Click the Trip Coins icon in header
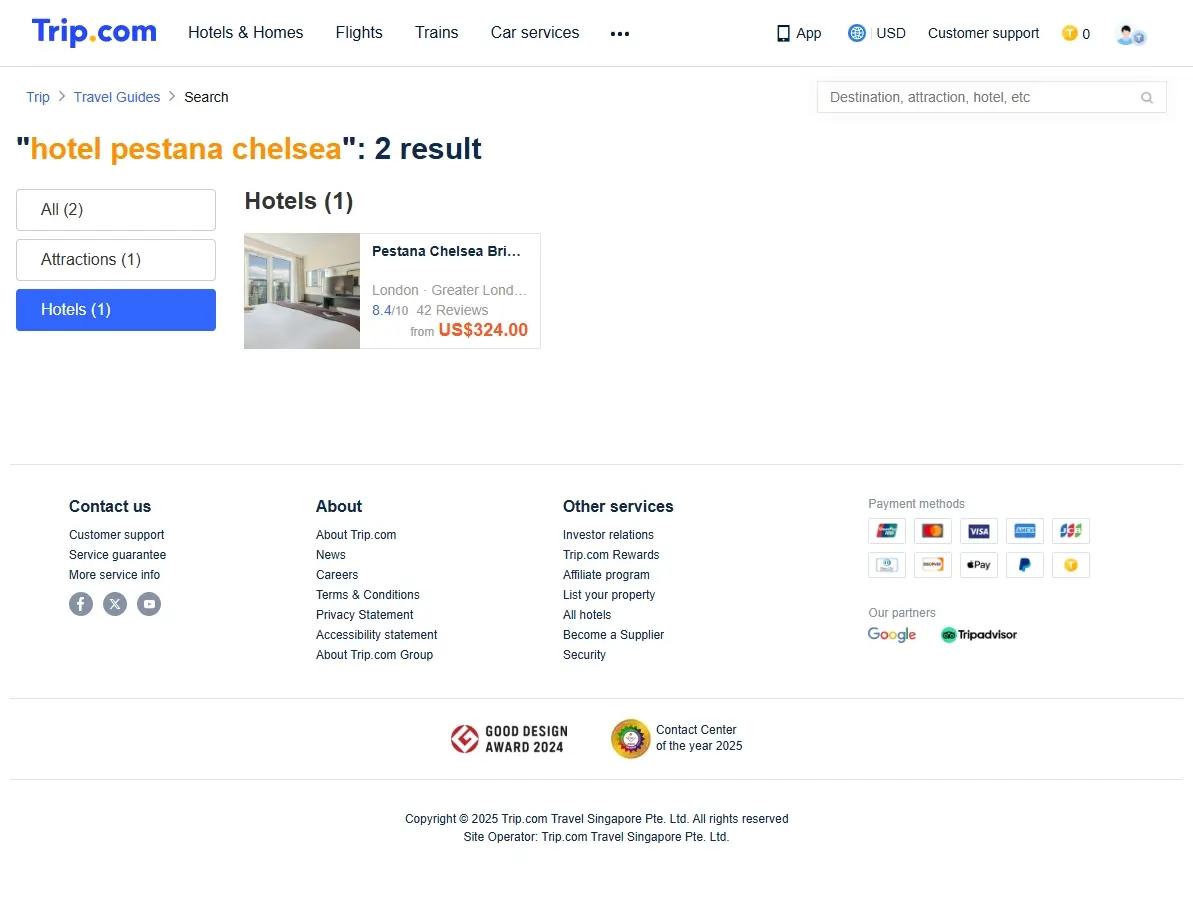The image size is (1193, 921). tap(1069, 33)
